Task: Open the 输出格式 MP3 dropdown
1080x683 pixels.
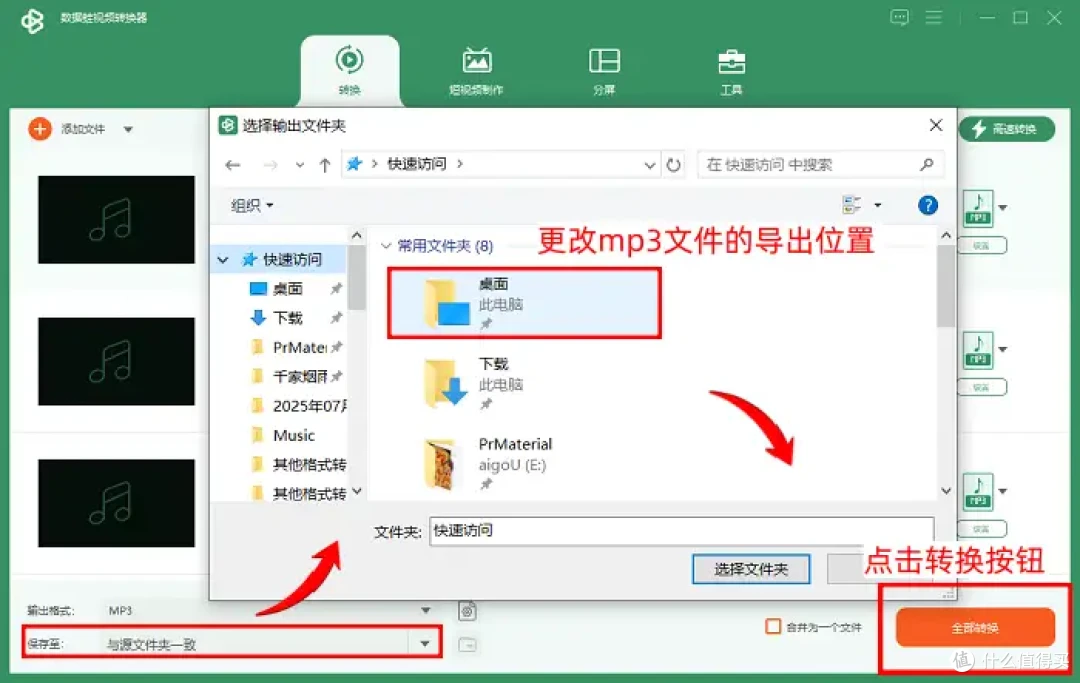Action: point(269,610)
